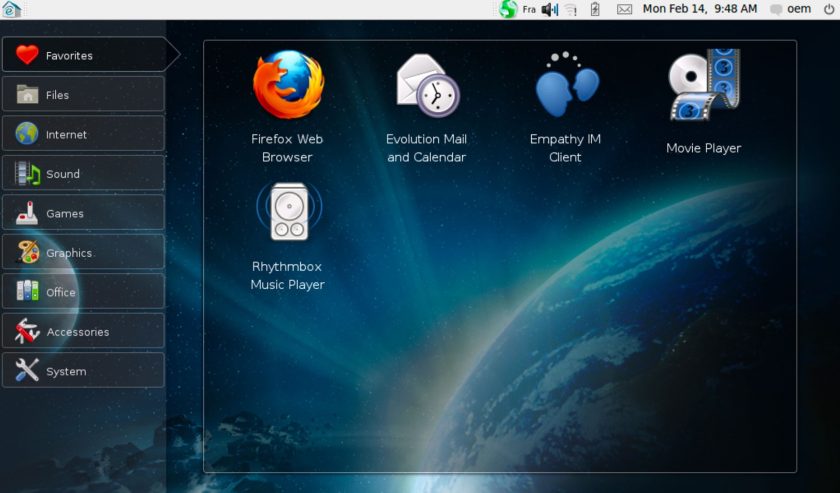The width and height of the screenshot is (840, 493).
Task: Click the joystick icon beside Games
Action: pos(27,213)
